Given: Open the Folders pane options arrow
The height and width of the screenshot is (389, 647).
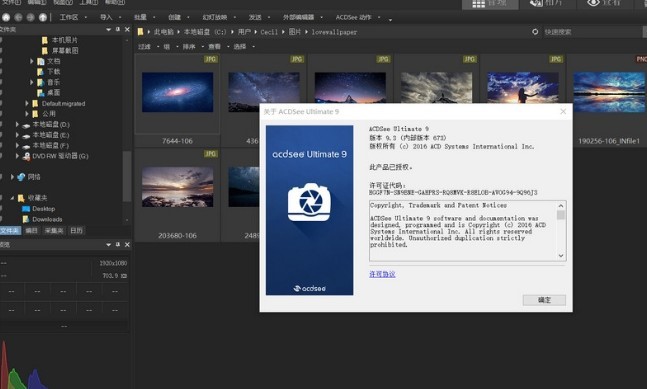Looking at the screenshot, I should pyautogui.click(x=109, y=30).
